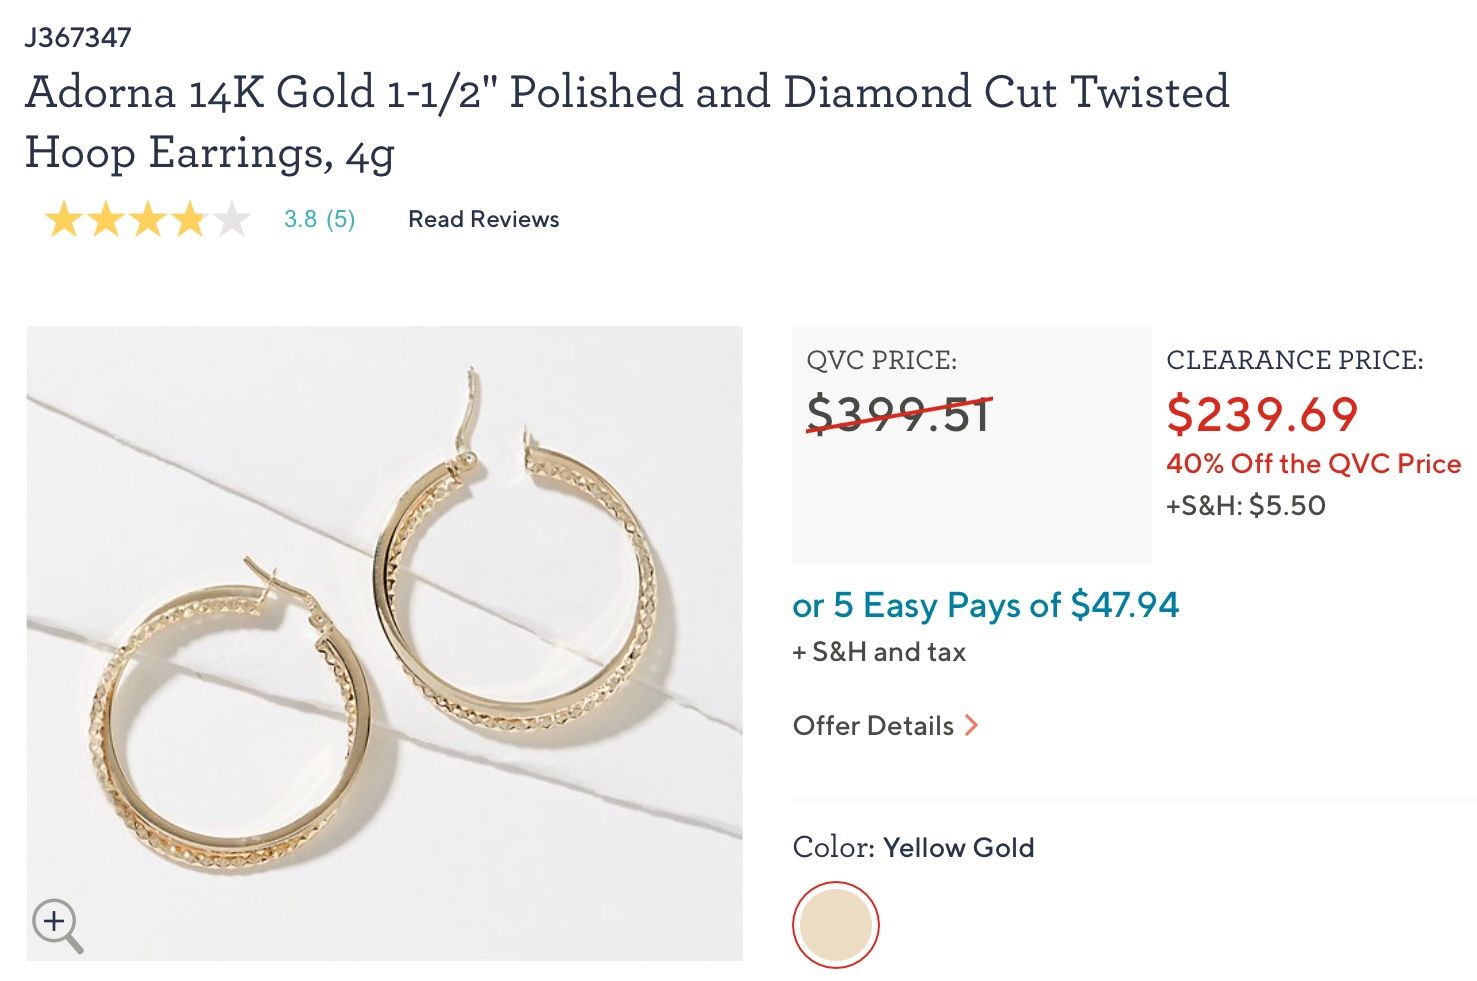The height and width of the screenshot is (981, 1477).
Task: Click the "40% Off the QVC Price" text
Action: tap(1313, 463)
